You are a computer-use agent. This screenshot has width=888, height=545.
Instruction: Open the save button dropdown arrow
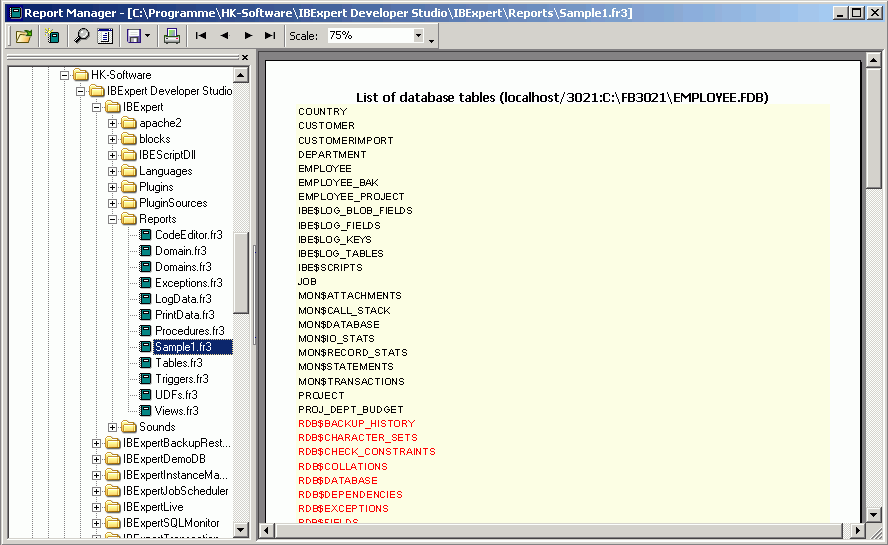pos(147,36)
